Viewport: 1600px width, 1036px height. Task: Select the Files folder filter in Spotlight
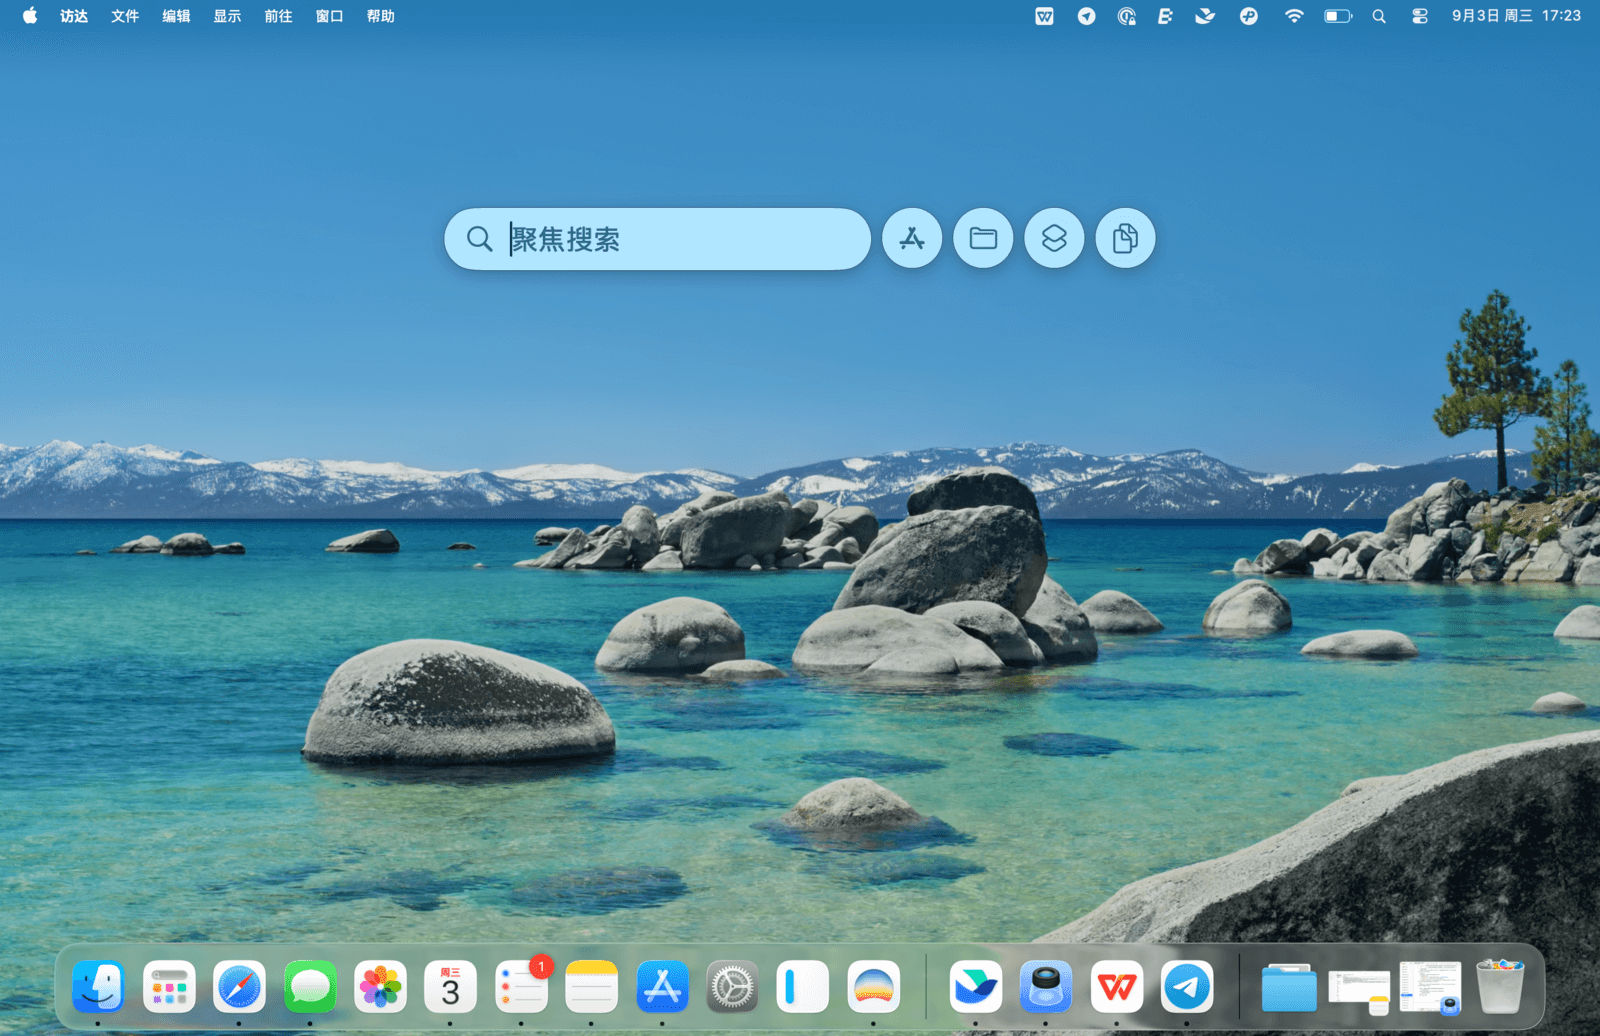[x=983, y=239]
